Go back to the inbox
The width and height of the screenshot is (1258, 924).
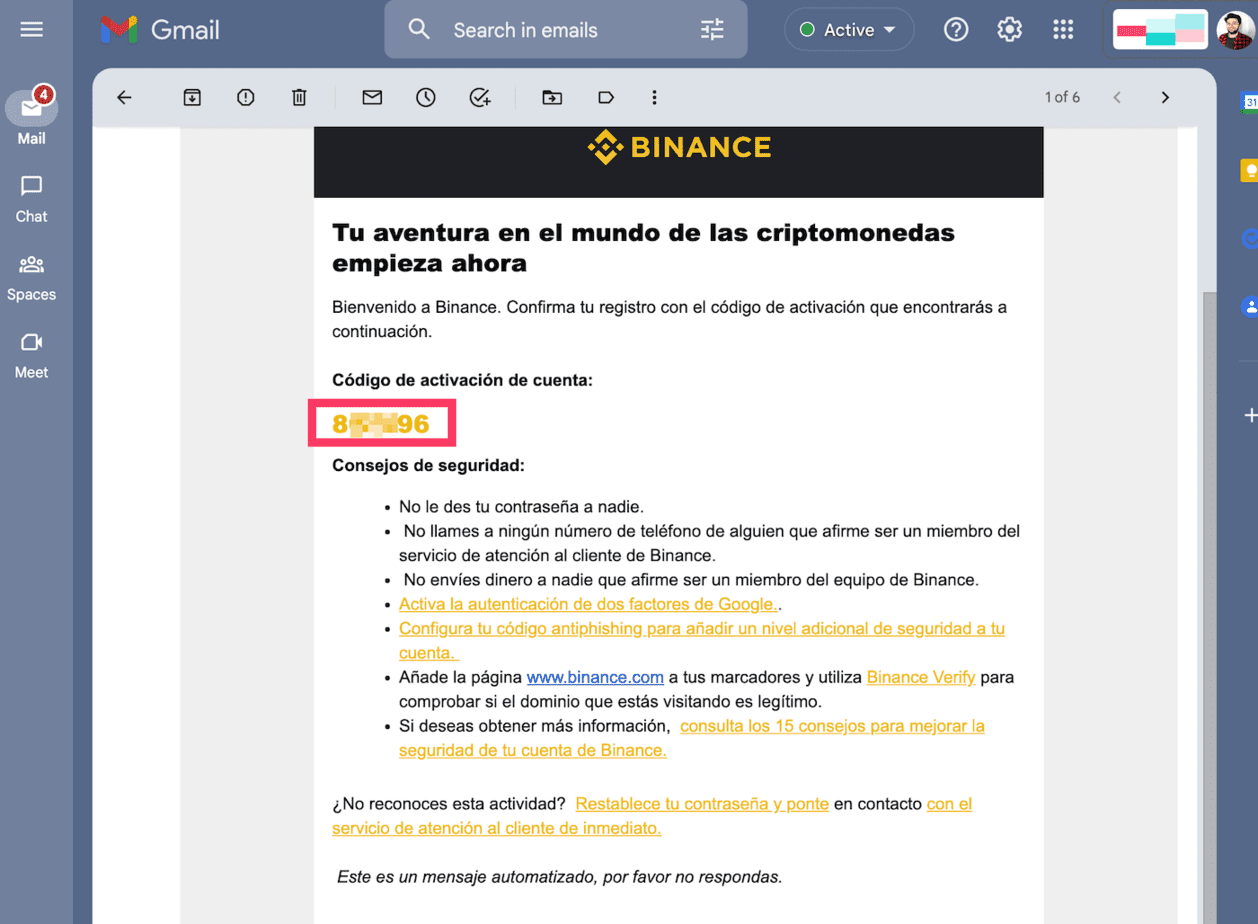[124, 97]
